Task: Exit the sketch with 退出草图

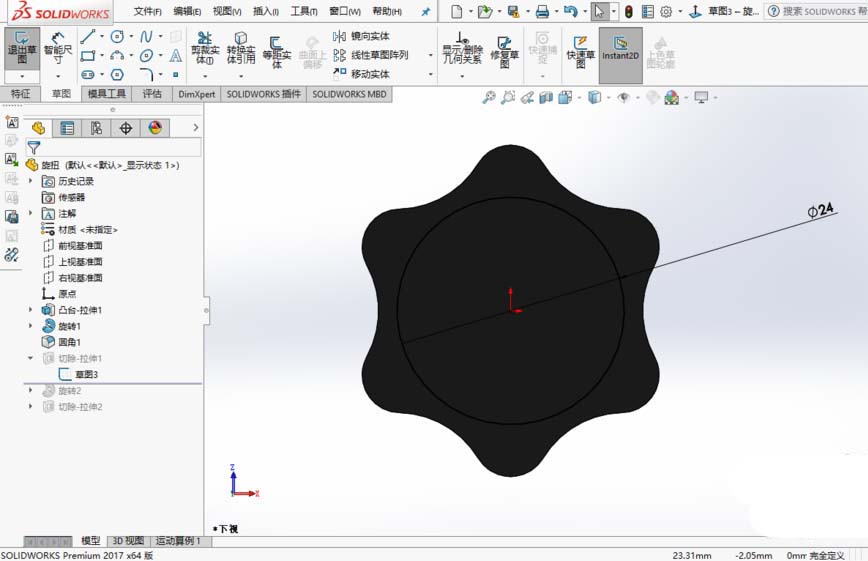Action: point(22,49)
